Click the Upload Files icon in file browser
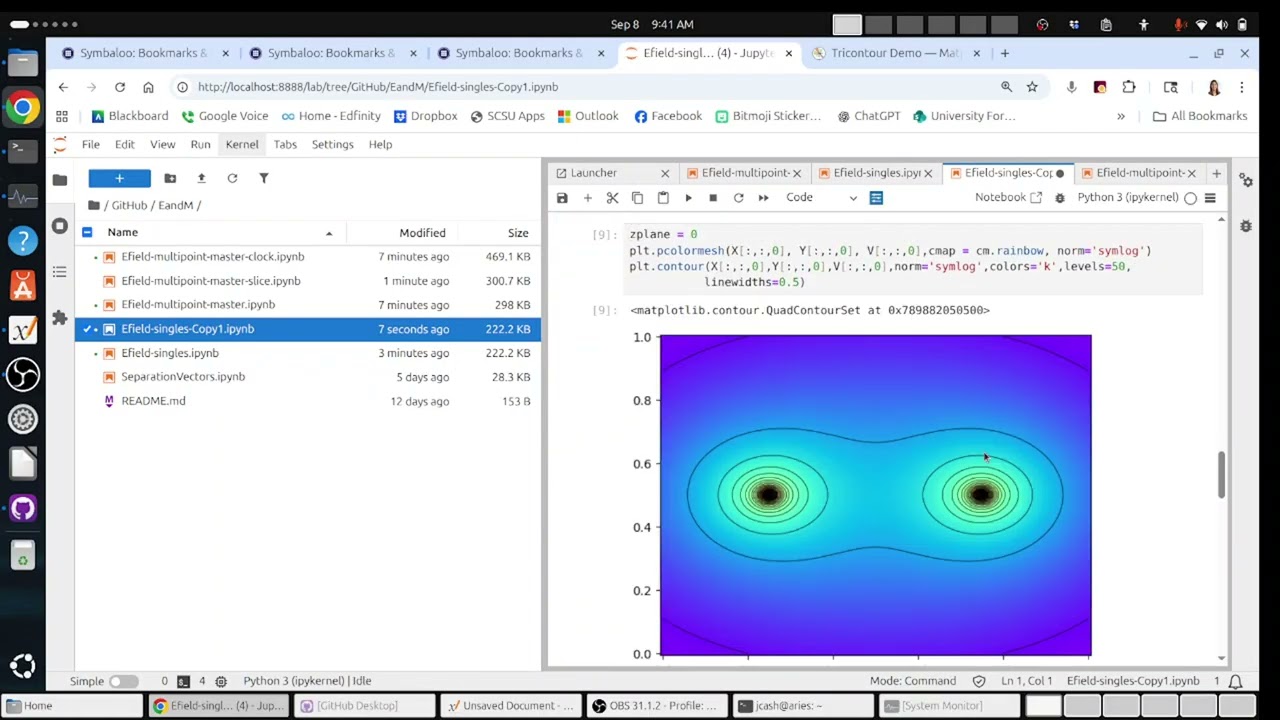The image size is (1280, 720). point(201,178)
